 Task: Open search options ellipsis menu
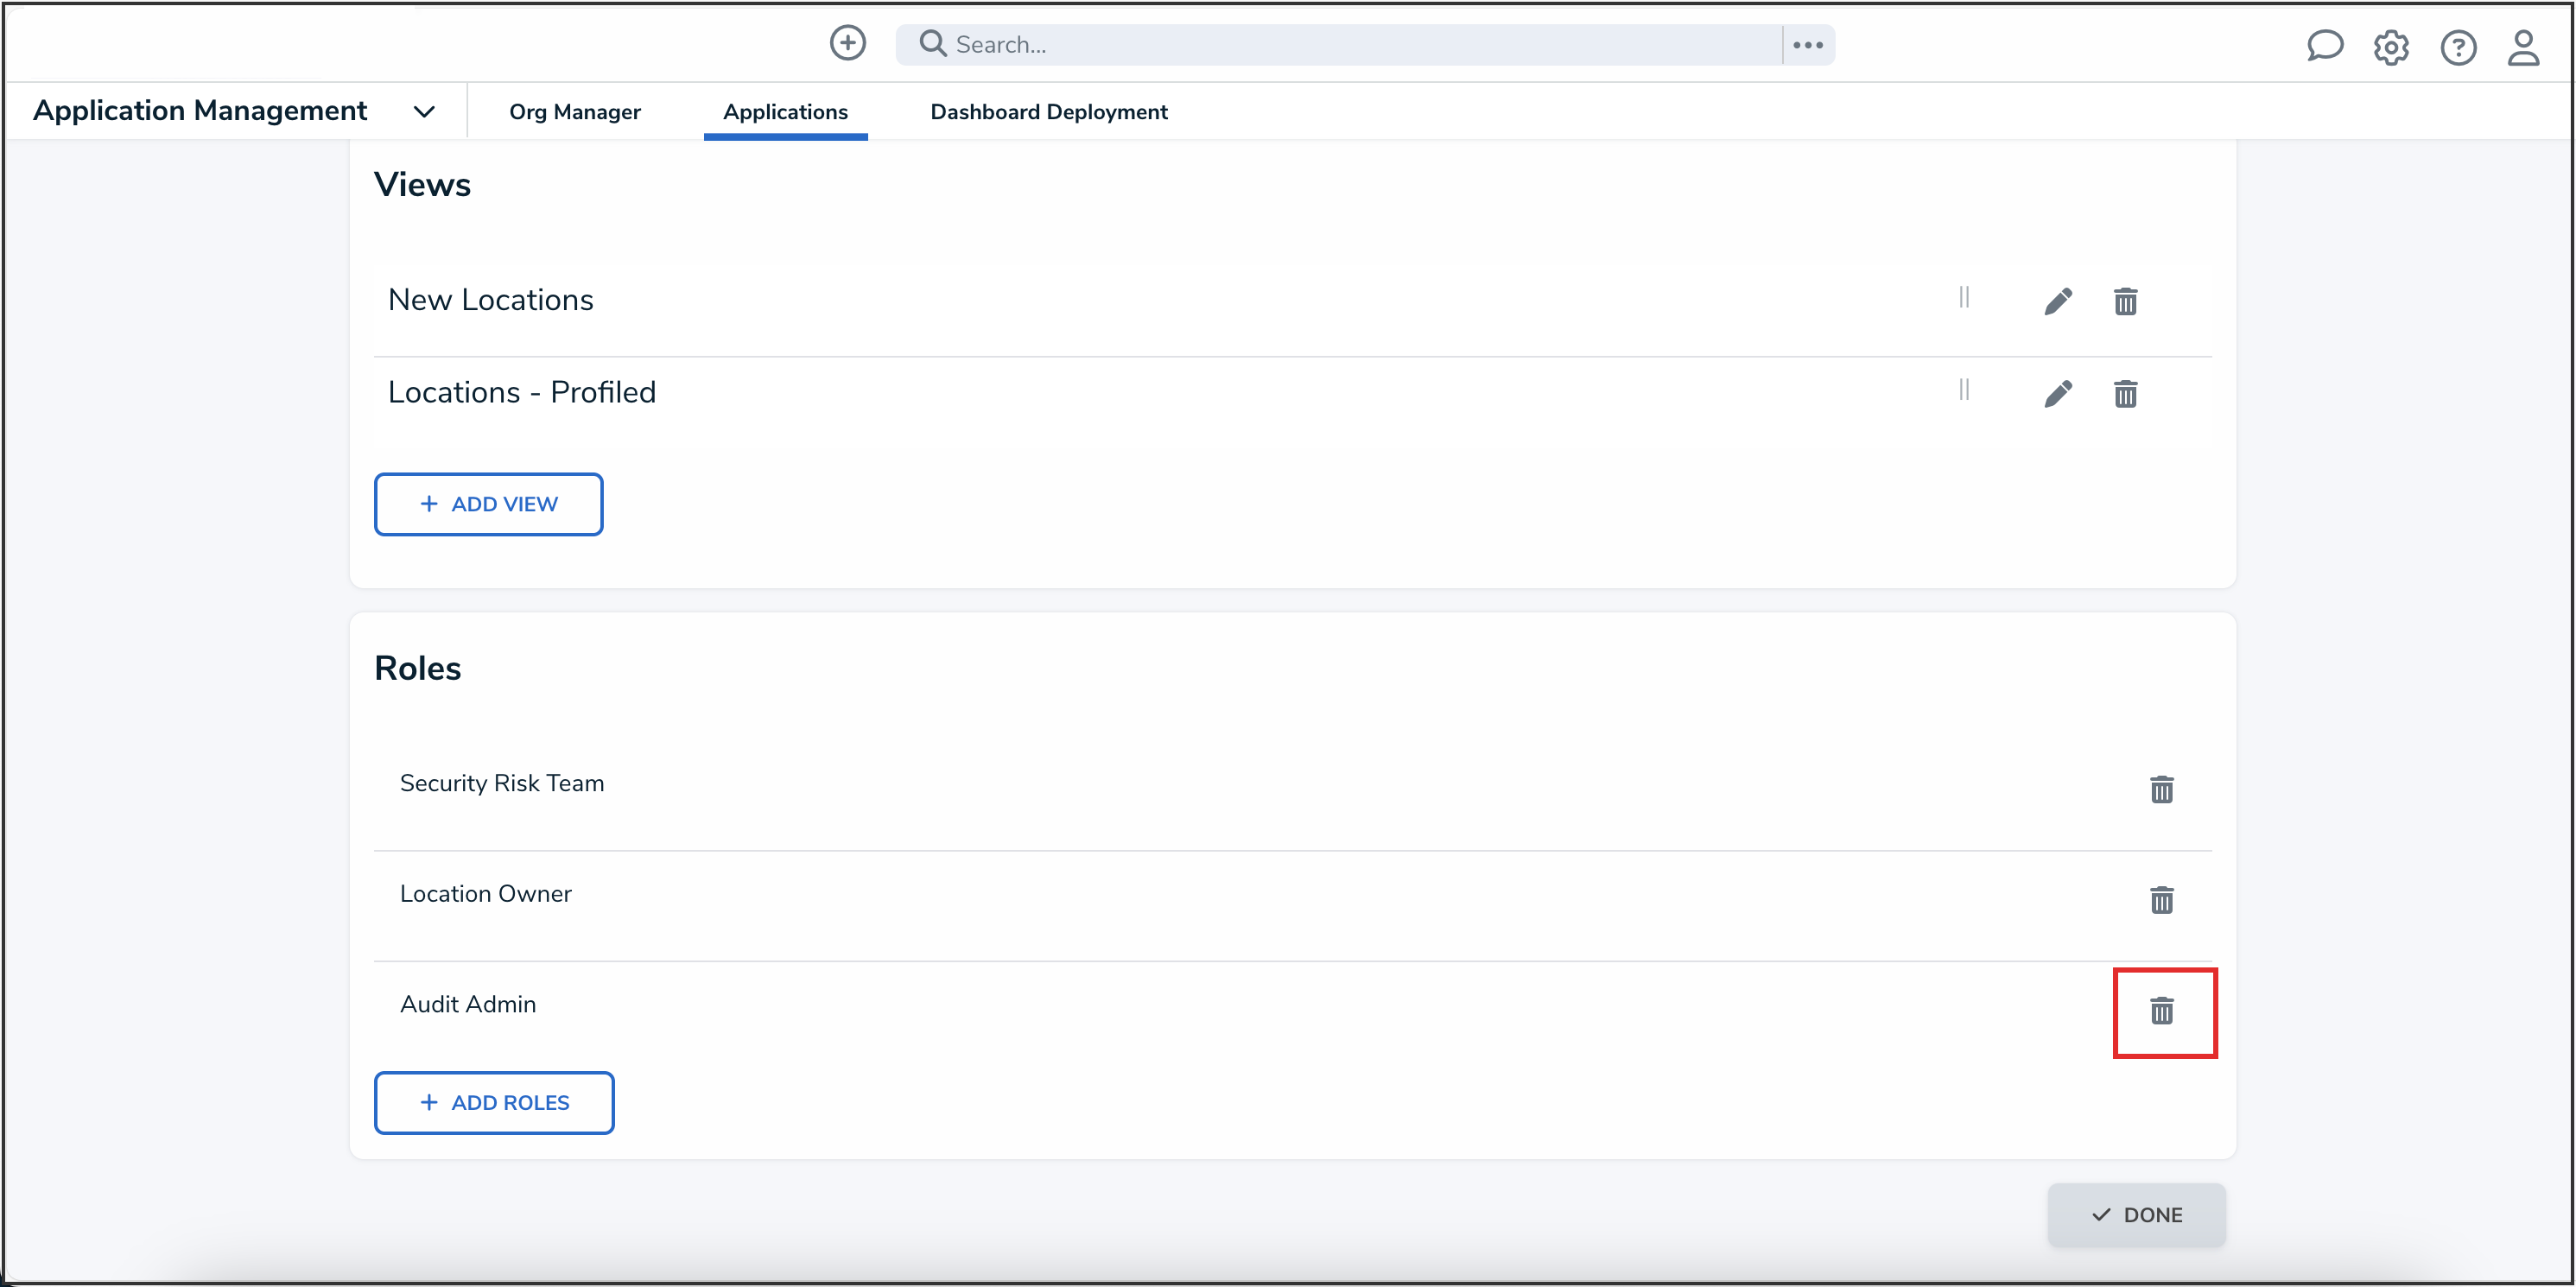1807,45
